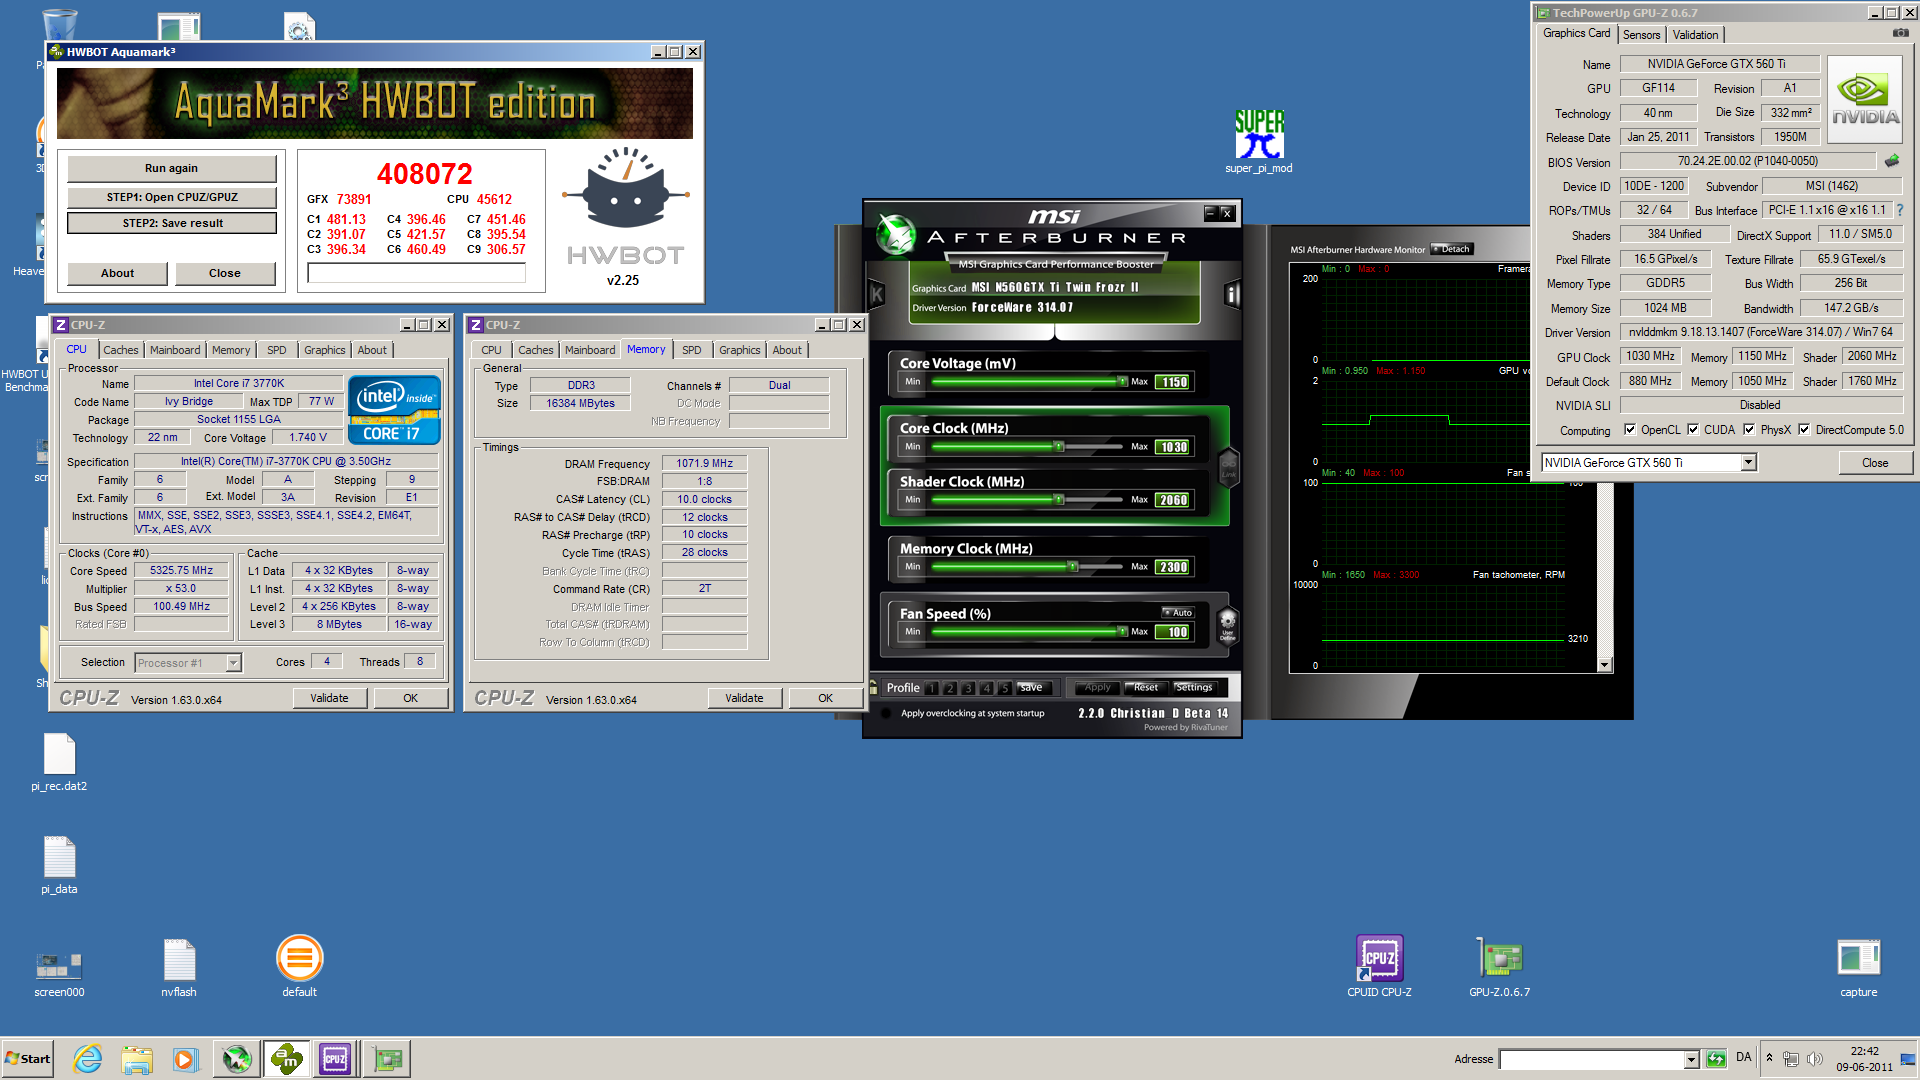Click the MSI Afterburner jet logo
The image size is (1920, 1080).
(x=895, y=234)
